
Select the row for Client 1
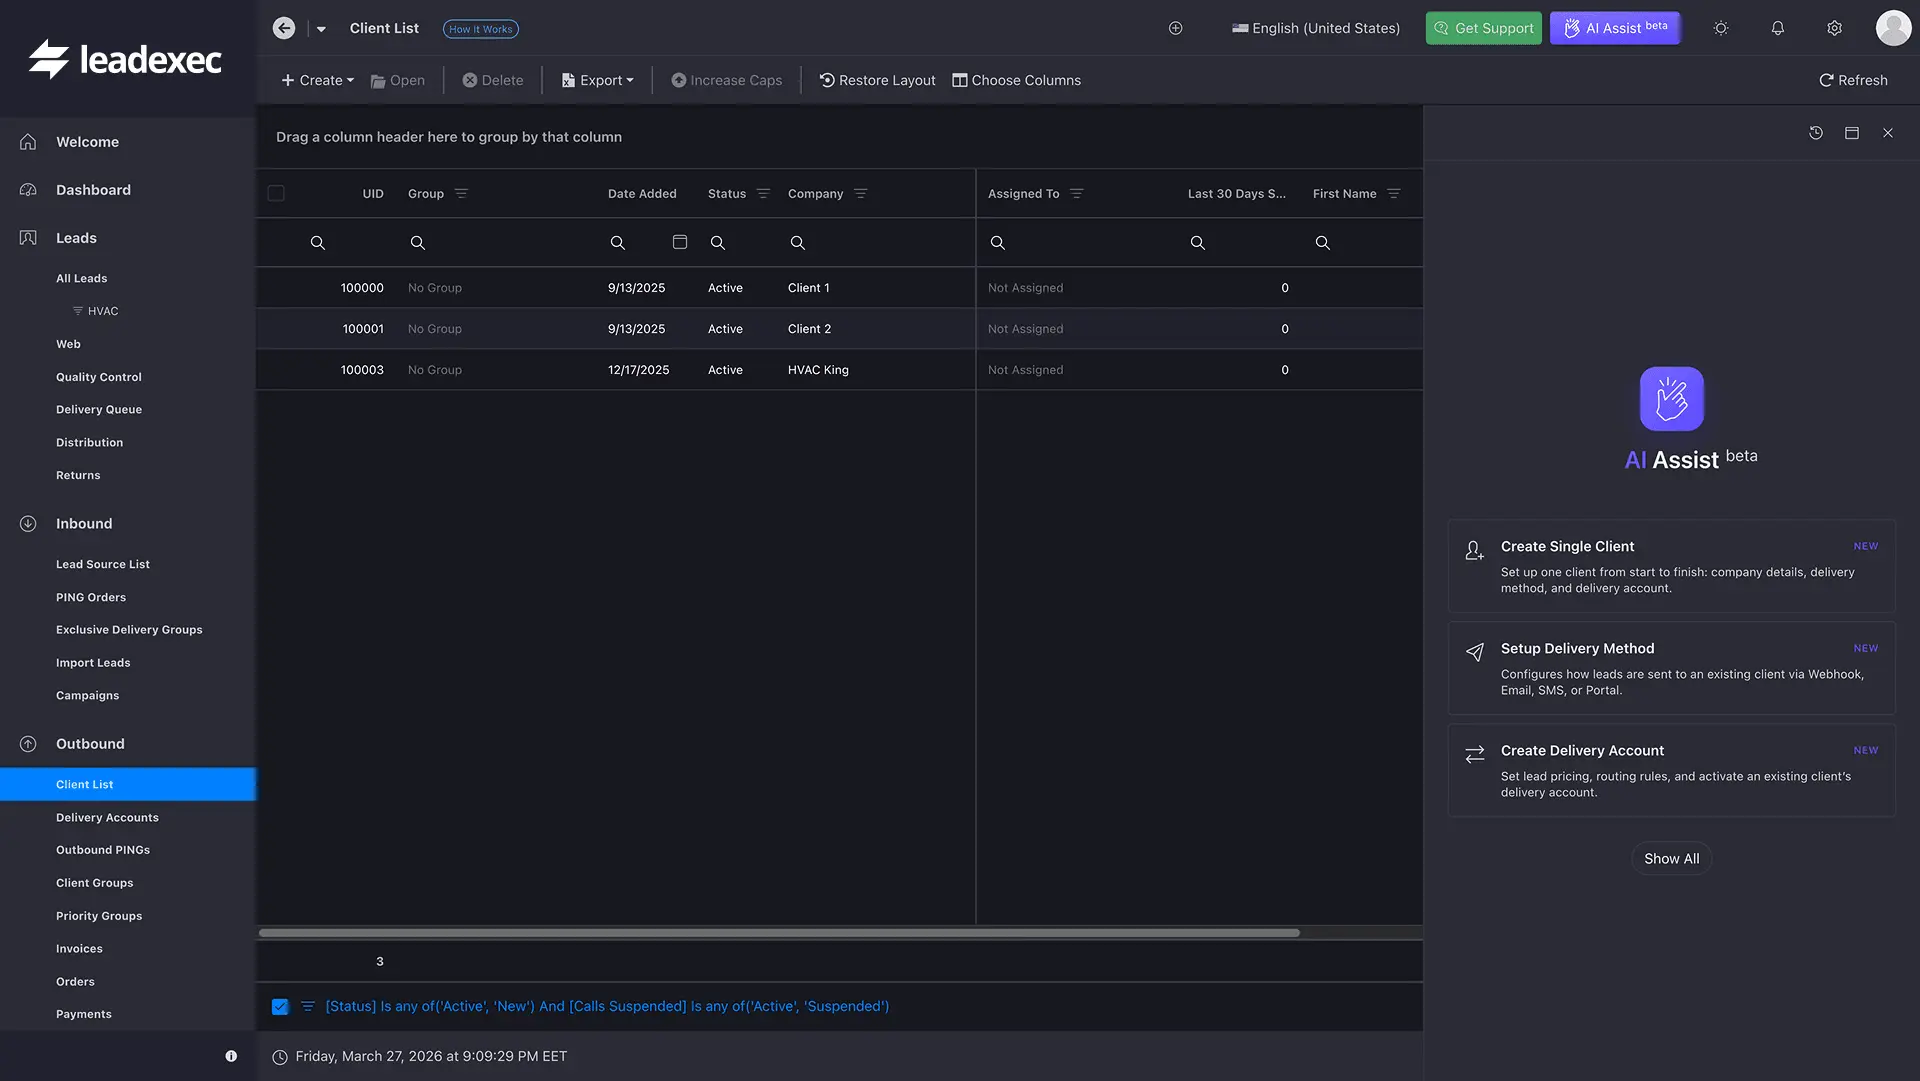839,287
